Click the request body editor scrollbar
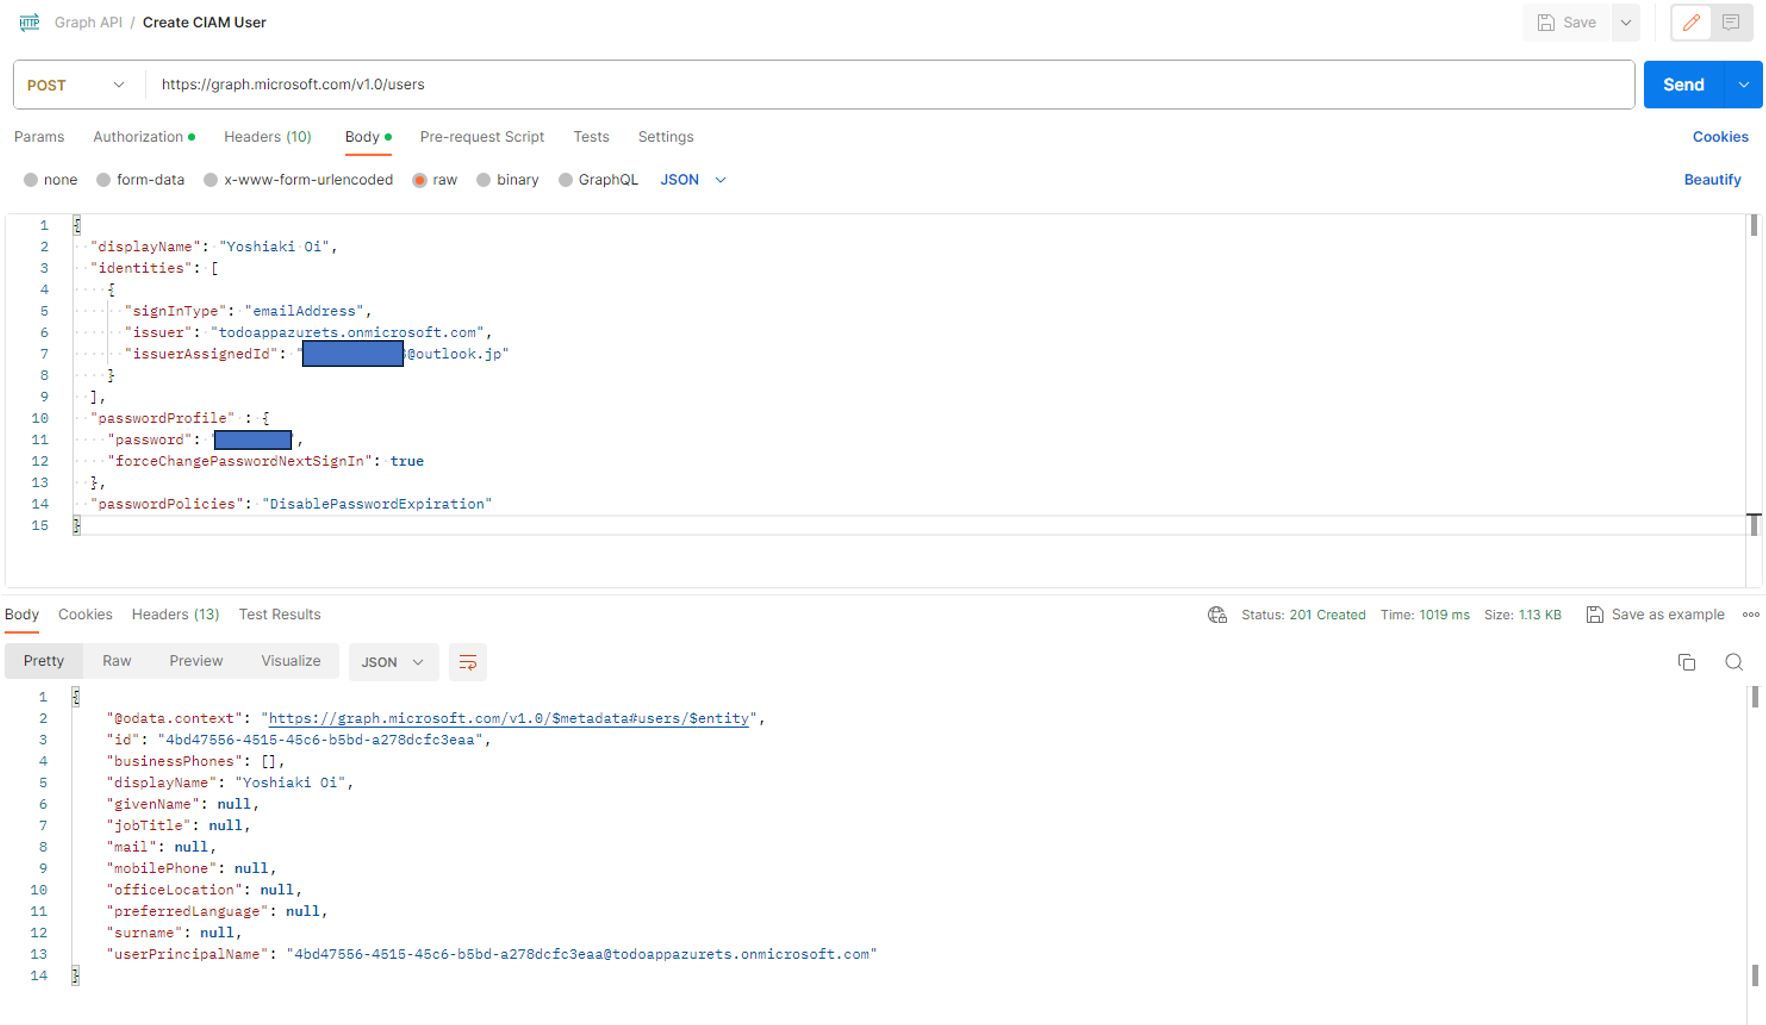Image resolution: width=1766 pixels, height=1025 pixels. 1754,226
